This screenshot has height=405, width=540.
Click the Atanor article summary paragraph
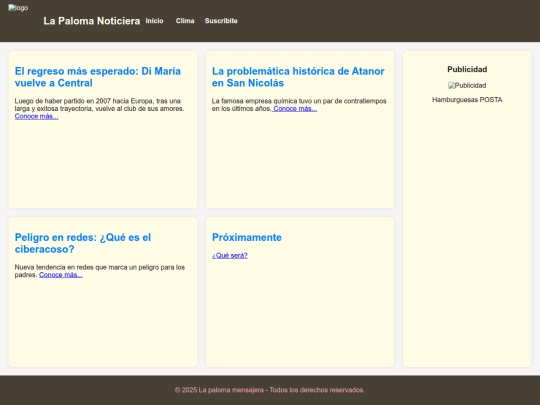pos(299,105)
